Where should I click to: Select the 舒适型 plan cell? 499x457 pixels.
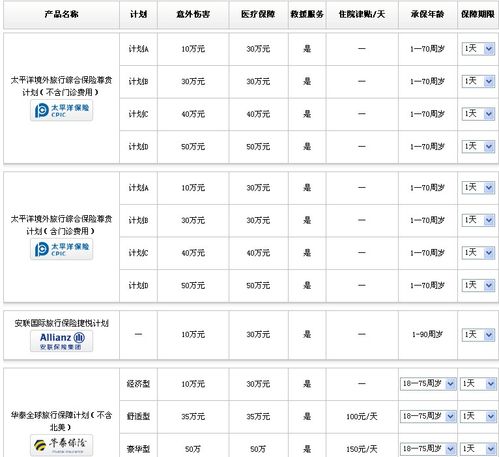tap(138, 416)
